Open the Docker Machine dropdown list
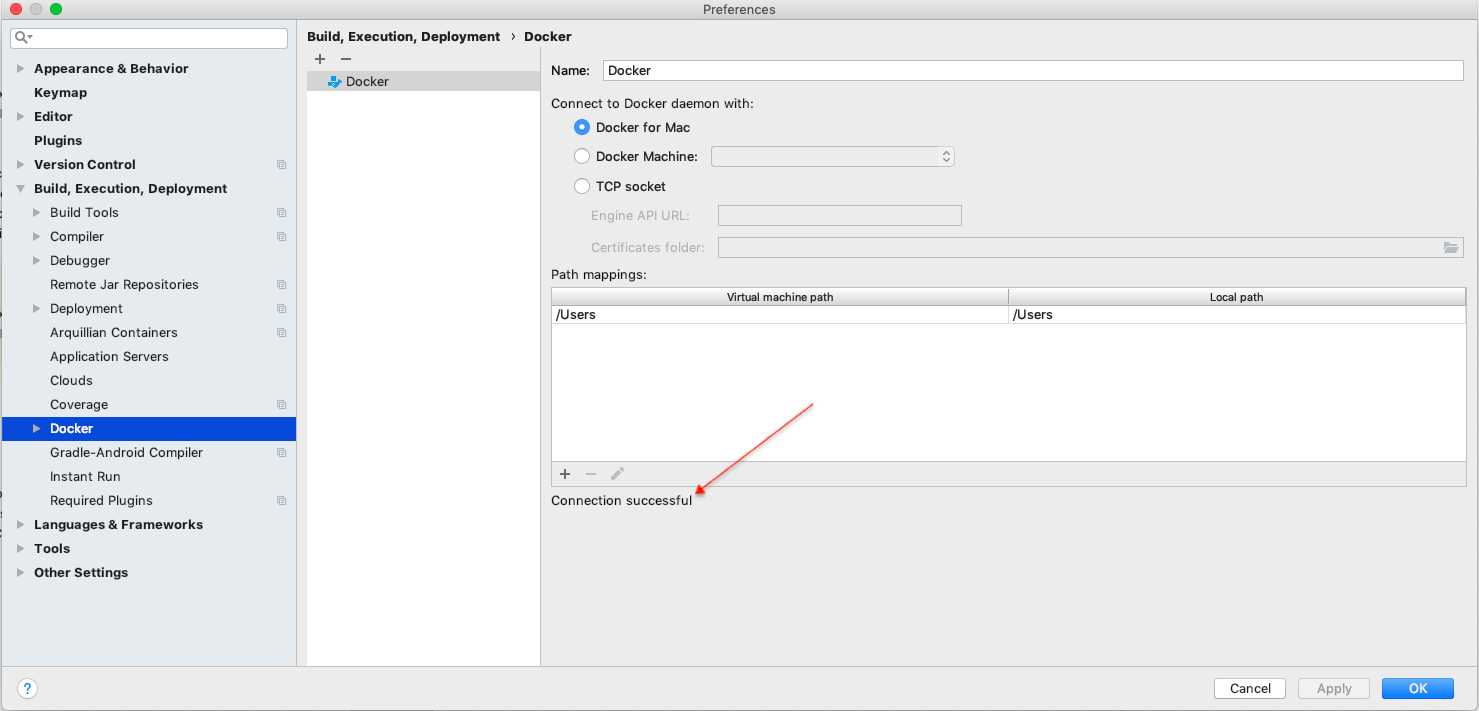The width and height of the screenshot is (1479, 711). [833, 156]
